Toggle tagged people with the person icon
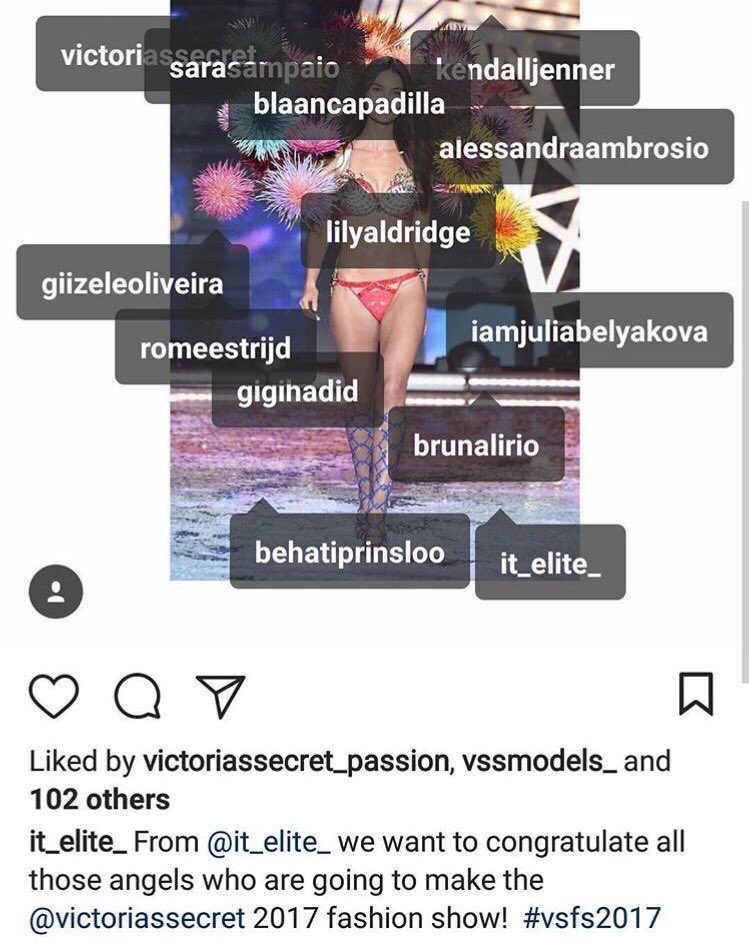 point(56,592)
